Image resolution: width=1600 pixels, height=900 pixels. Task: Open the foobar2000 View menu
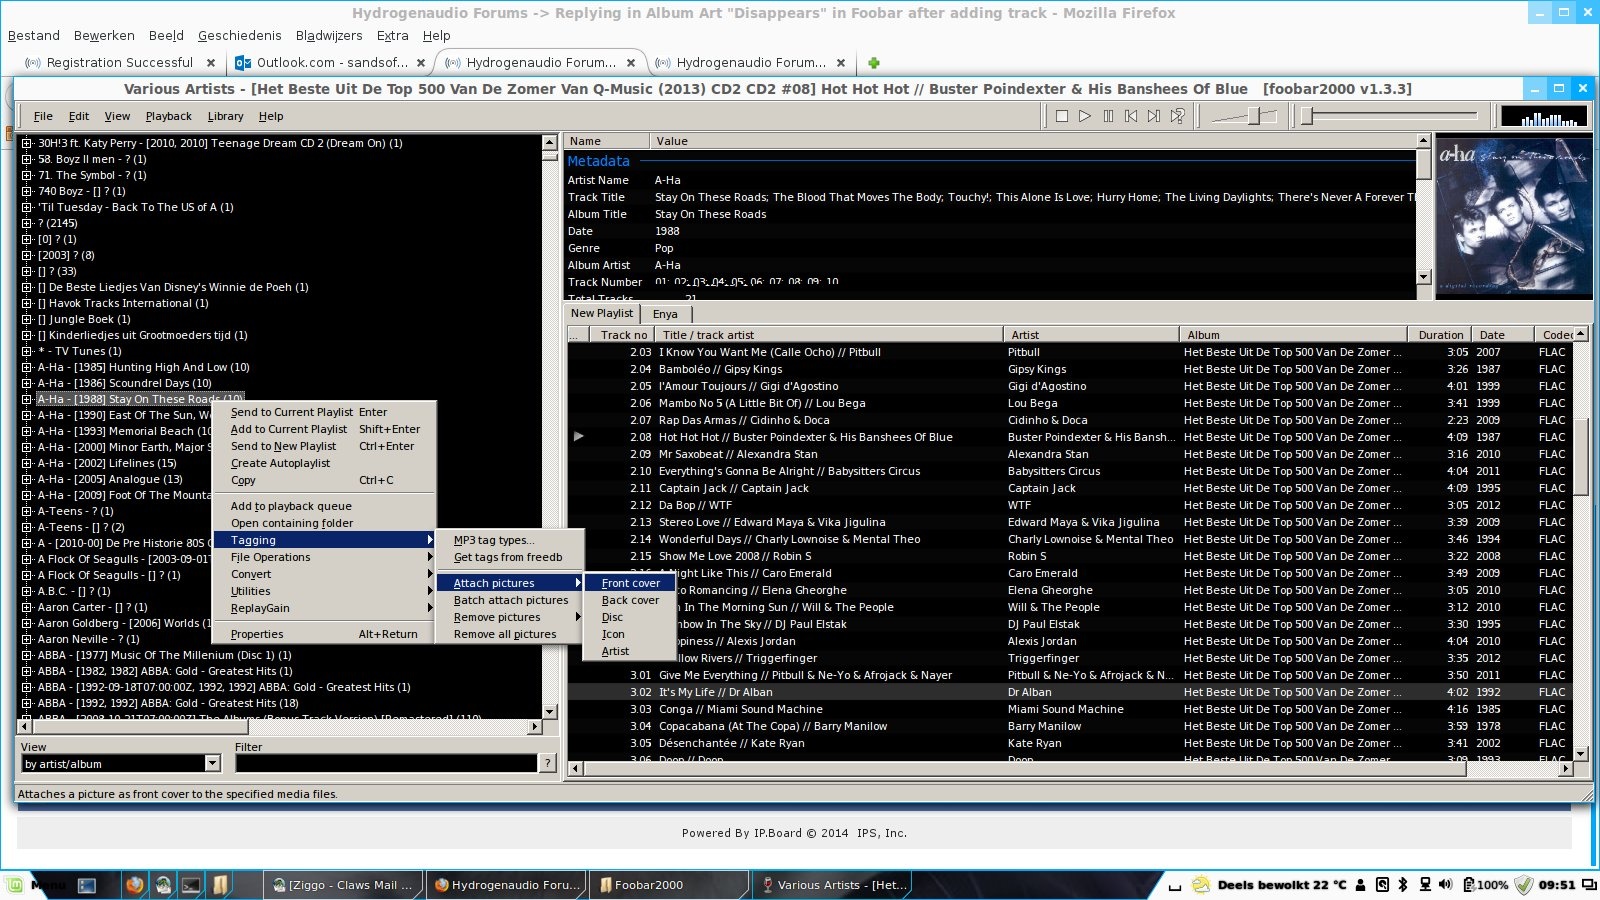tap(117, 116)
